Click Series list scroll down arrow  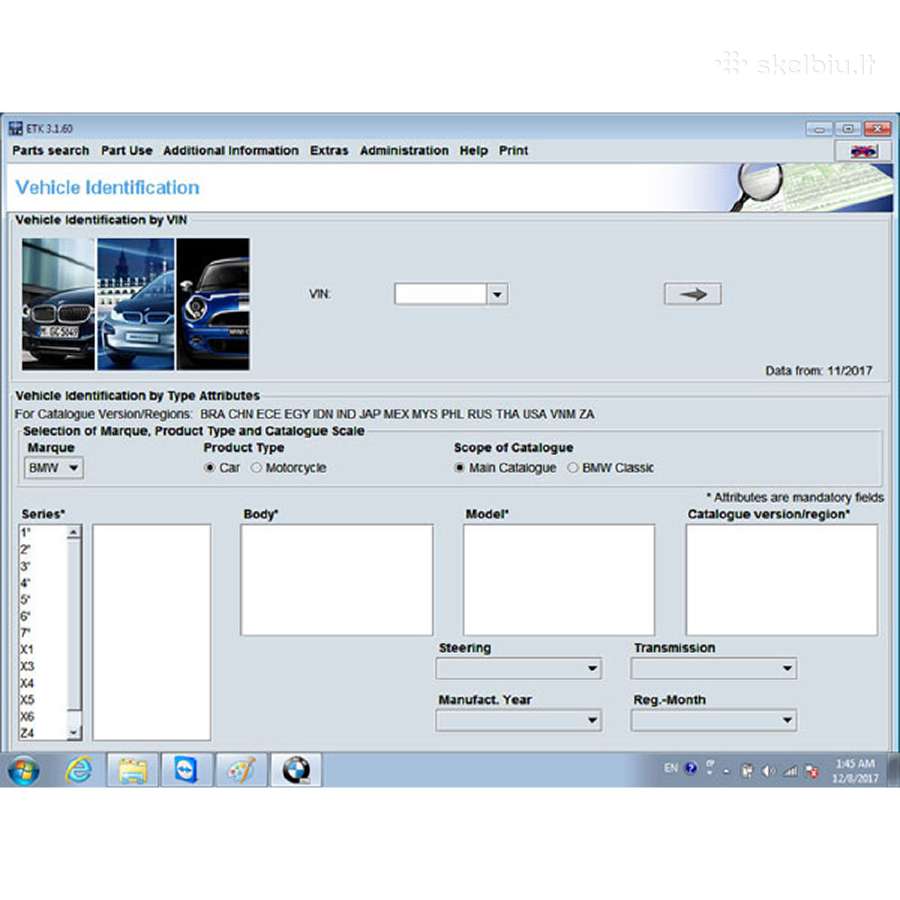point(73,732)
